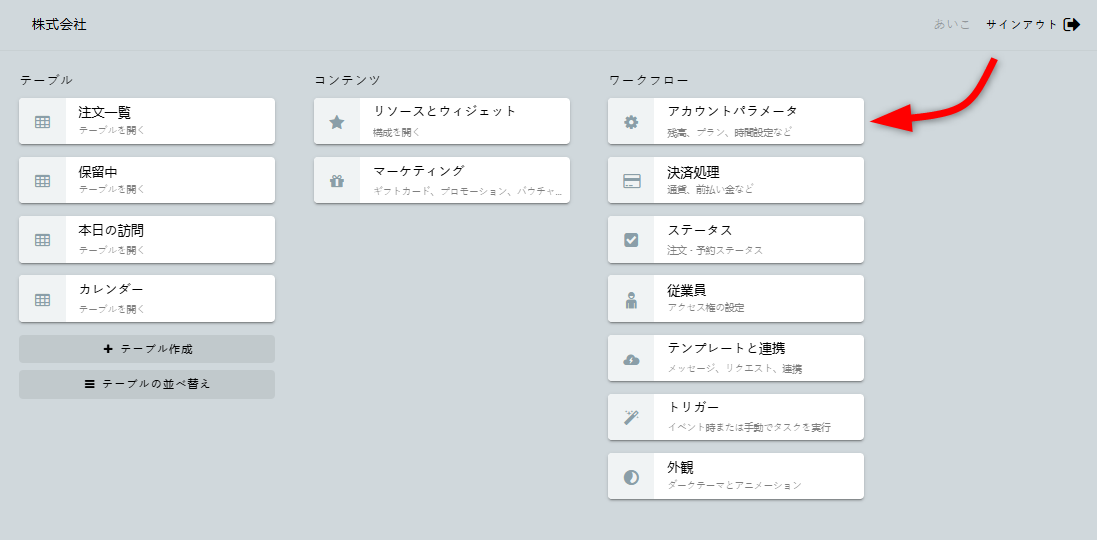The width and height of the screenshot is (1097, 540).
Task: Click the gear icon beside アカウントパラメータ
Action: (x=631, y=122)
